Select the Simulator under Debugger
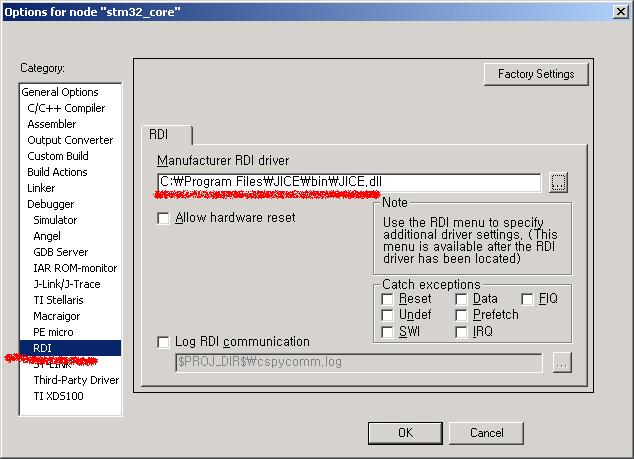The image size is (634, 459). click(x=55, y=220)
